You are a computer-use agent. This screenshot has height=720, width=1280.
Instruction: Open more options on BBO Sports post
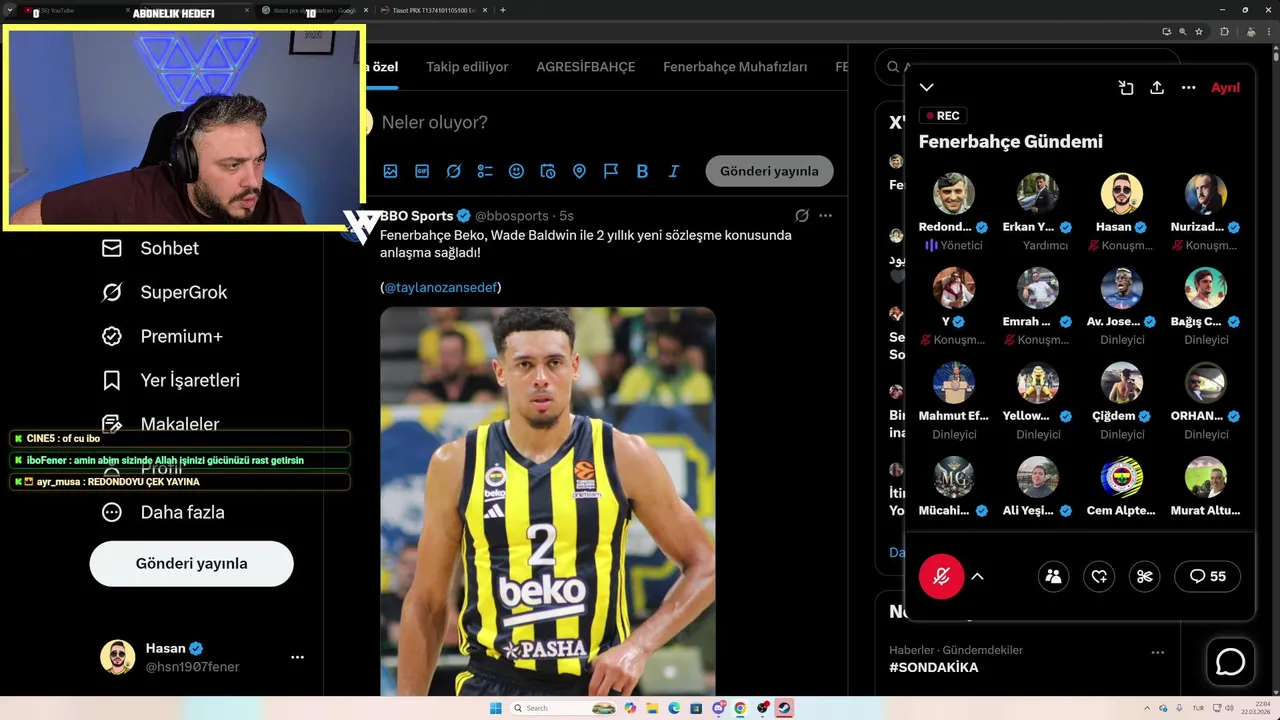(x=825, y=215)
